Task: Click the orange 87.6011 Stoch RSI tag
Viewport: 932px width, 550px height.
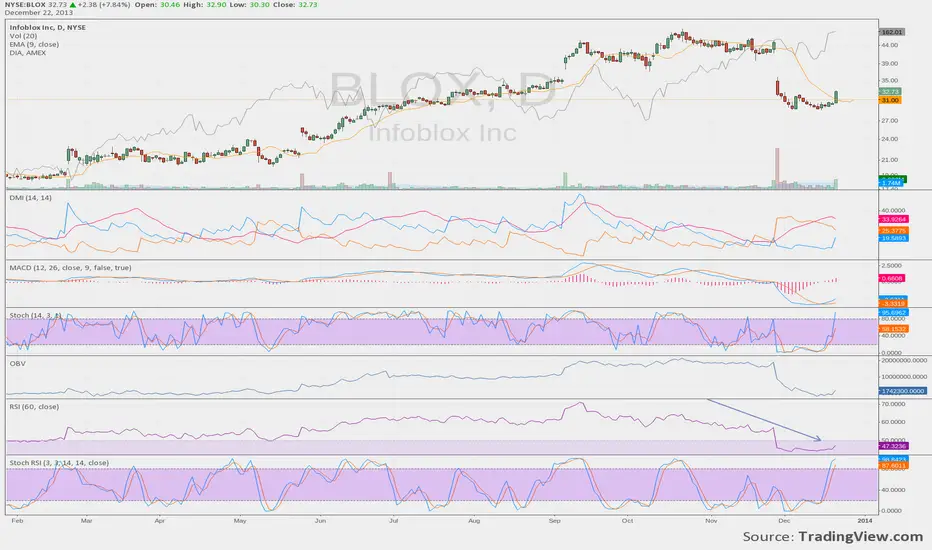Action: point(893,466)
